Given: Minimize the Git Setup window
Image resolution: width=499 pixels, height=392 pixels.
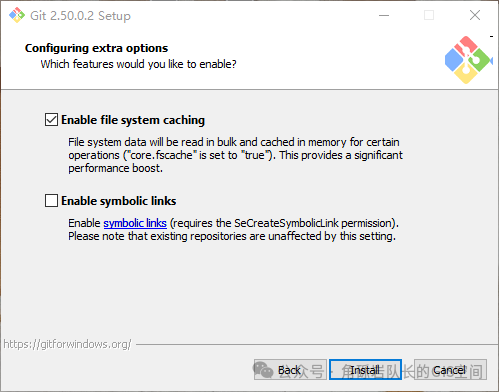Looking at the screenshot, I should coord(384,15).
